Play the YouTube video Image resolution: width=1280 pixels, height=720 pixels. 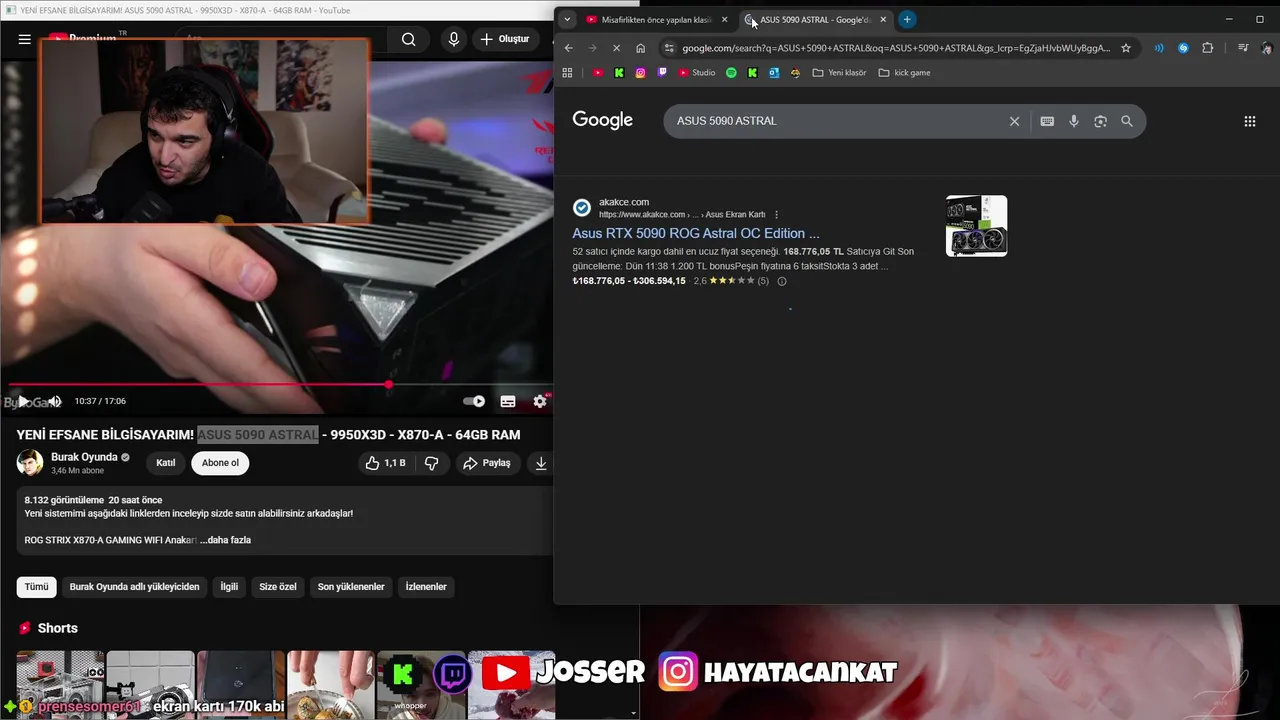point(24,401)
